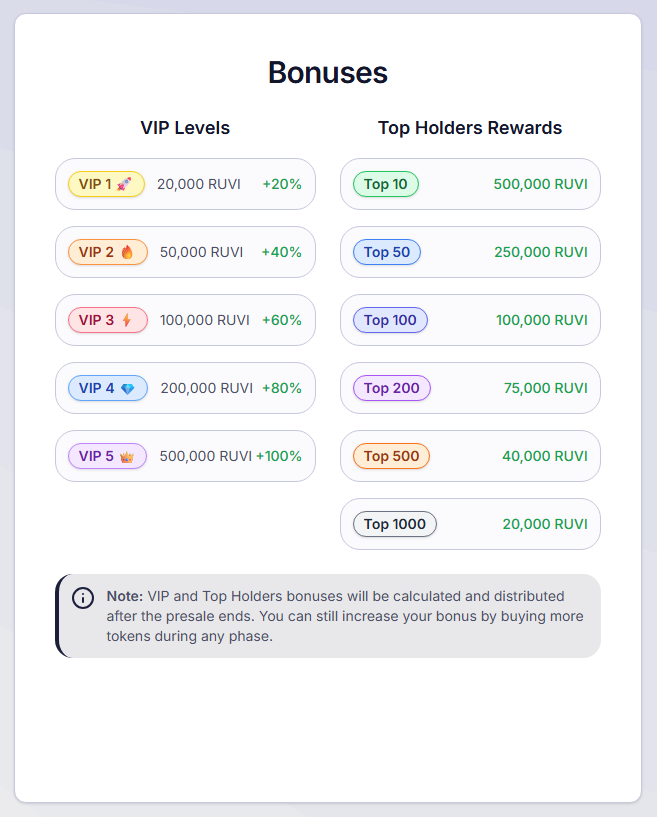Select the Top 500 orange badge
Image resolution: width=657 pixels, height=817 pixels.
pyautogui.click(x=391, y=456)
